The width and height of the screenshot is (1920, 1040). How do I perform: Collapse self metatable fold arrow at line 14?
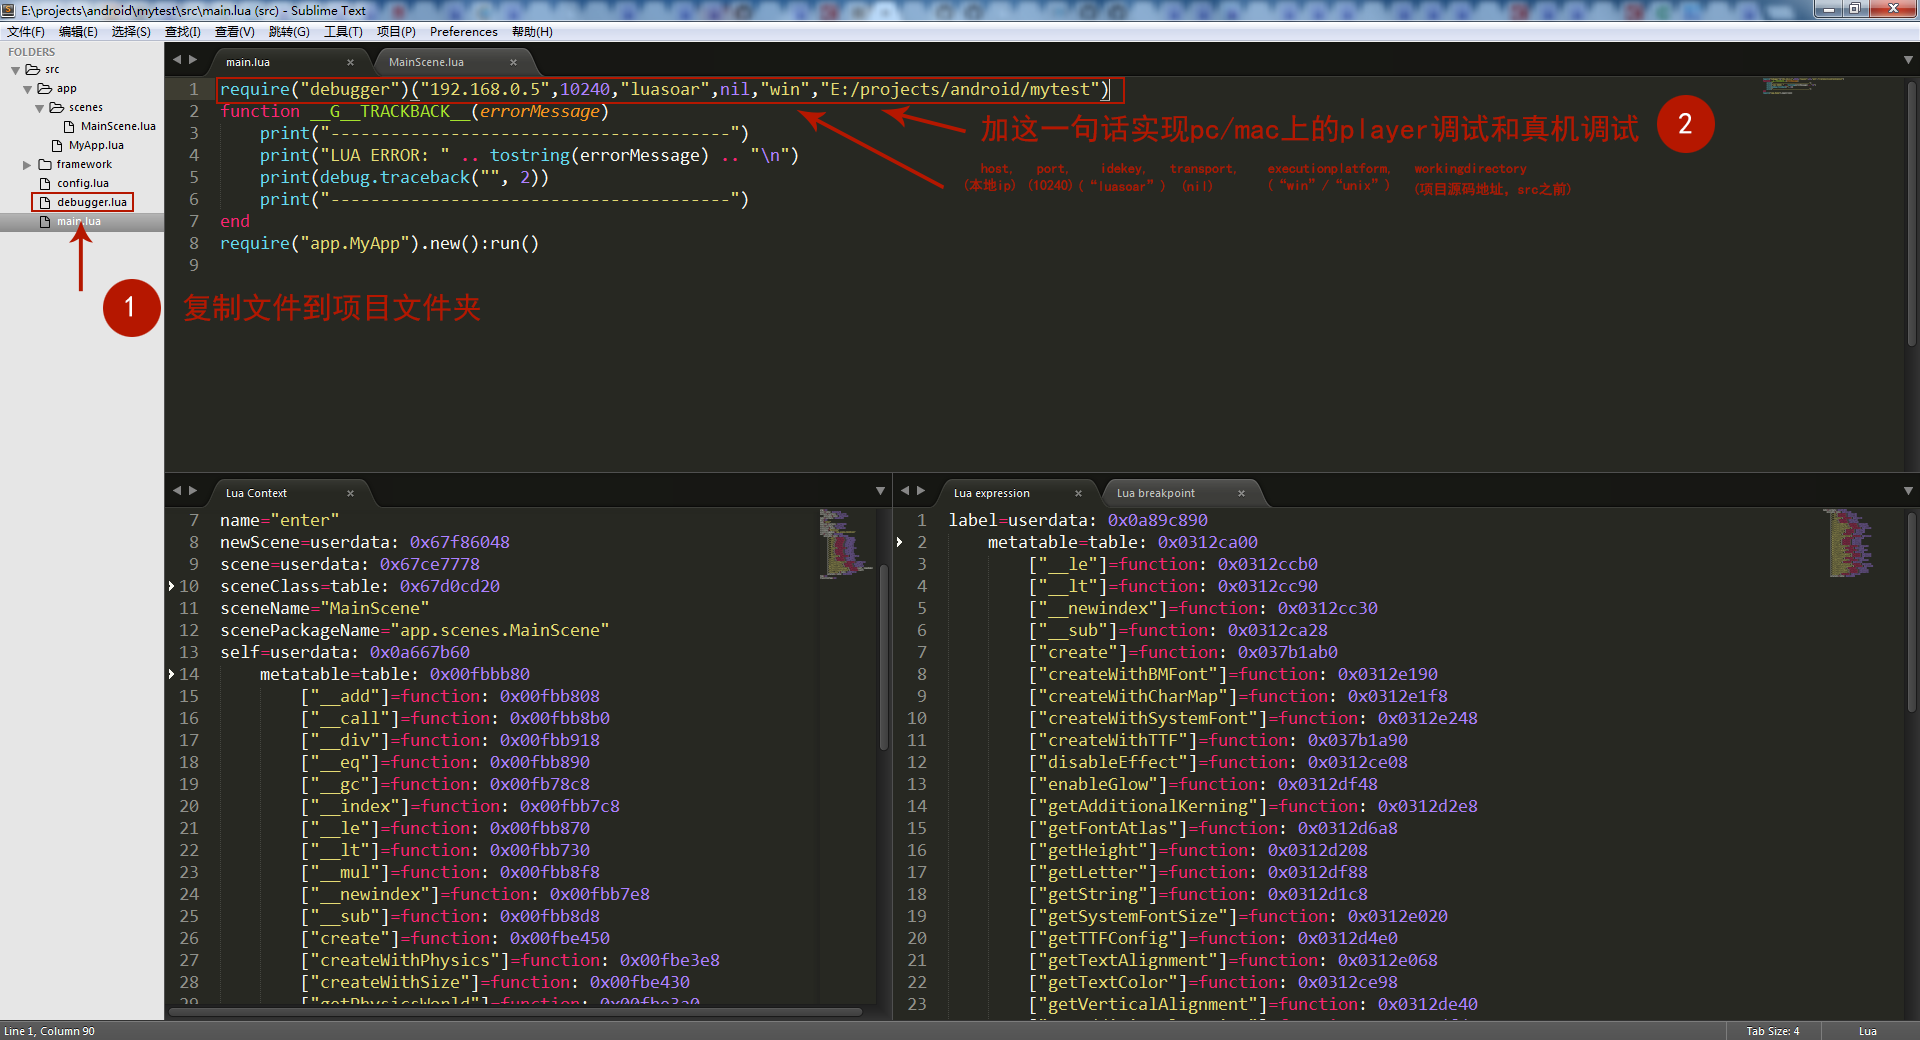[x=171, y=674]
